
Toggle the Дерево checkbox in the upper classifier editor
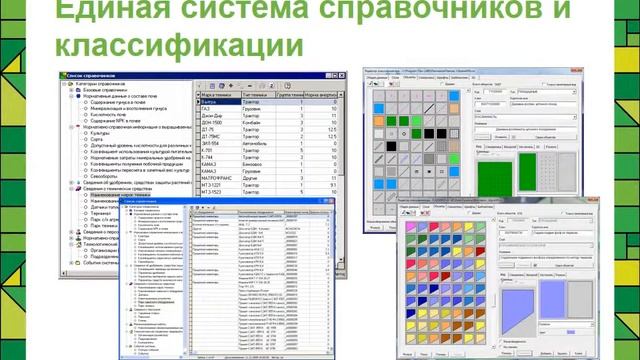(x=442, y=84)
